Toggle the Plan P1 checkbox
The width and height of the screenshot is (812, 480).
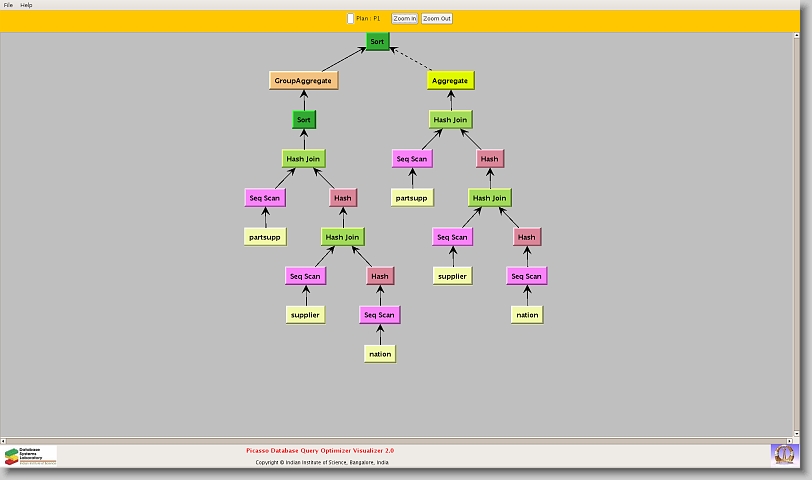pos(350,18)
